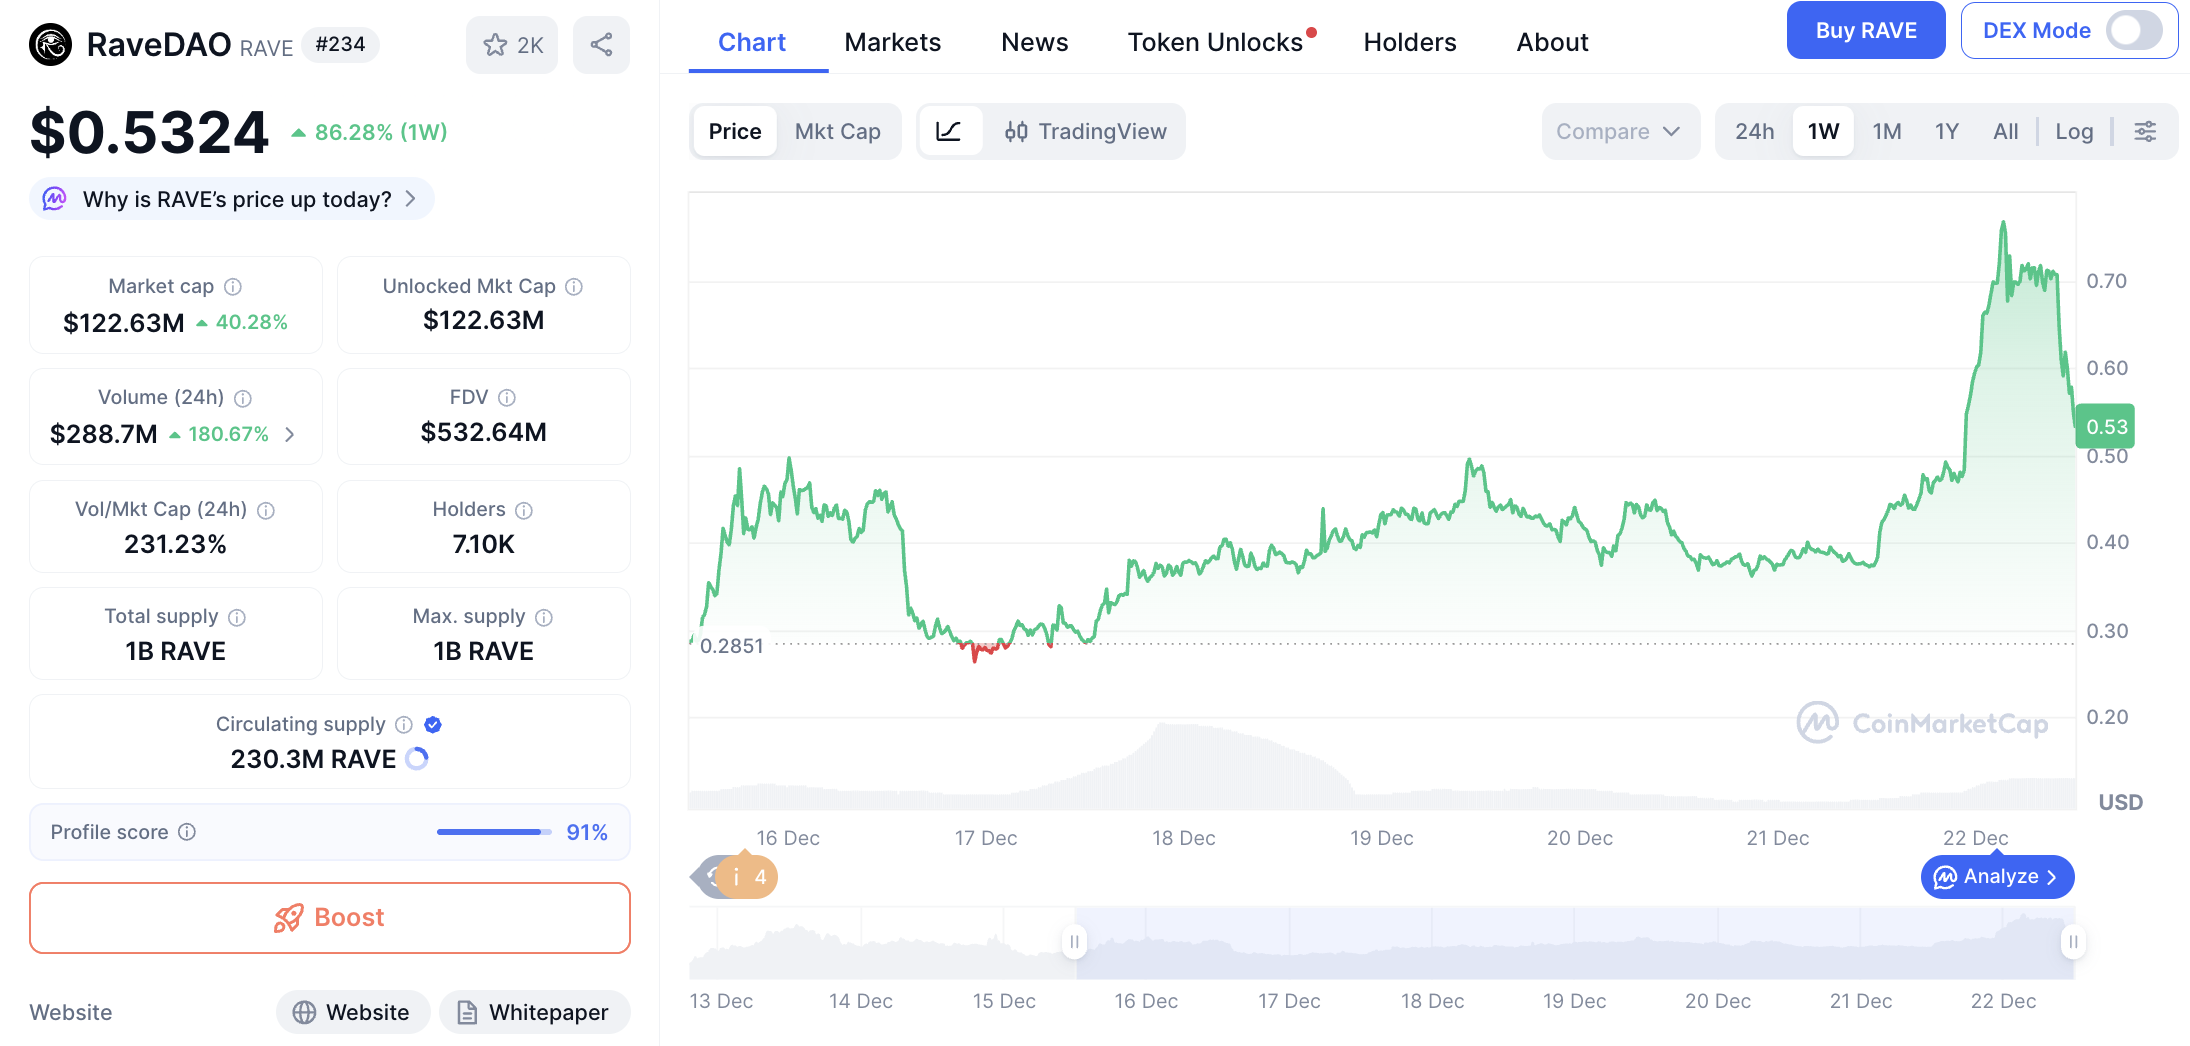This screenshot has width=2190, height=1046.
Task: Click the FDV info icon
Action: coord(507,398)
